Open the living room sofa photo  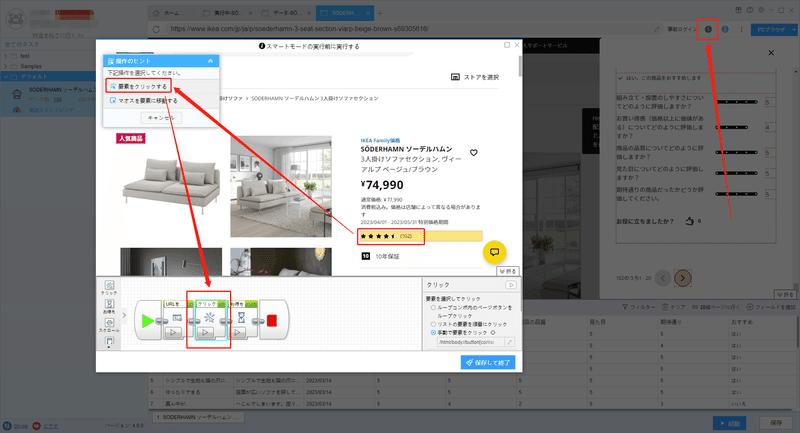281,186
